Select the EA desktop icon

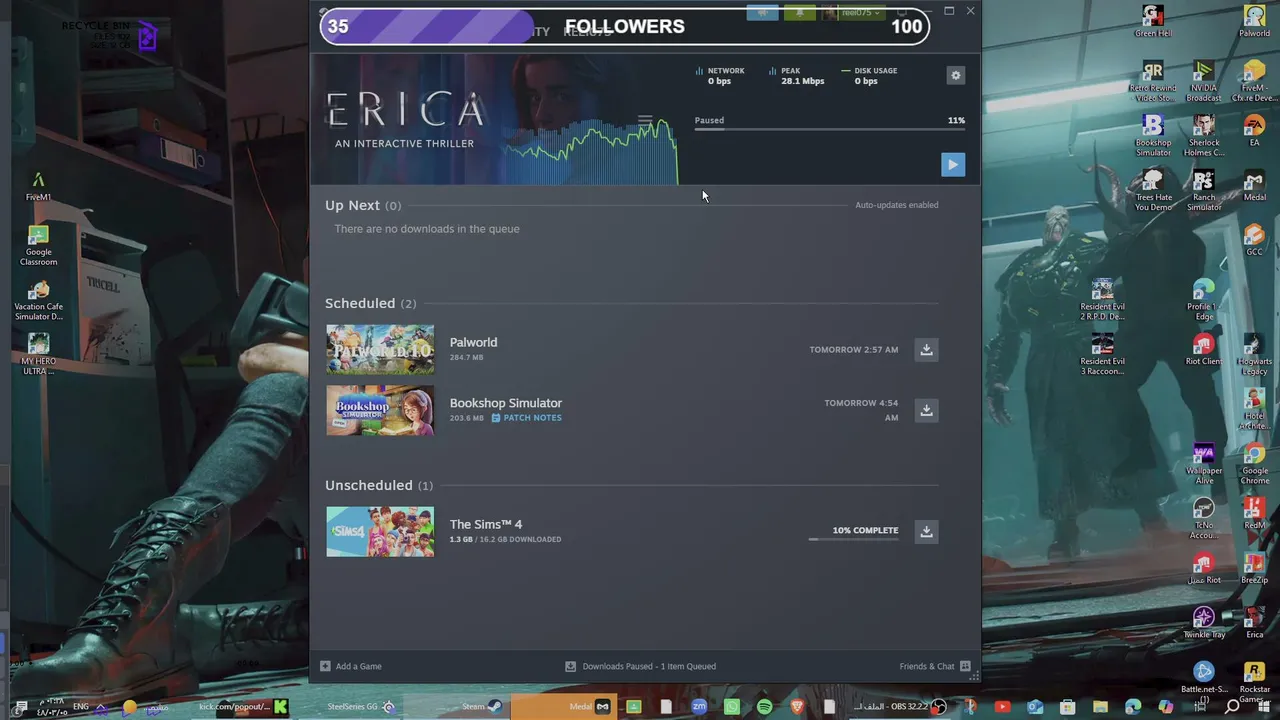[x=1254, y=131]
